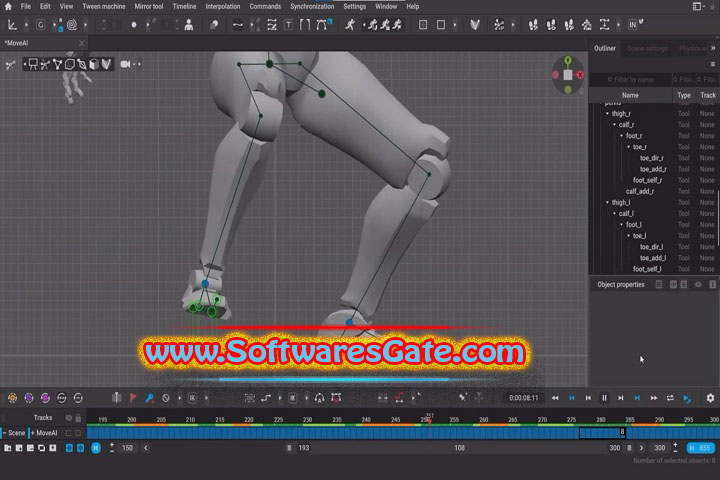
Task: Click the first footprints icon in toolbar
Action: (533, 25)
